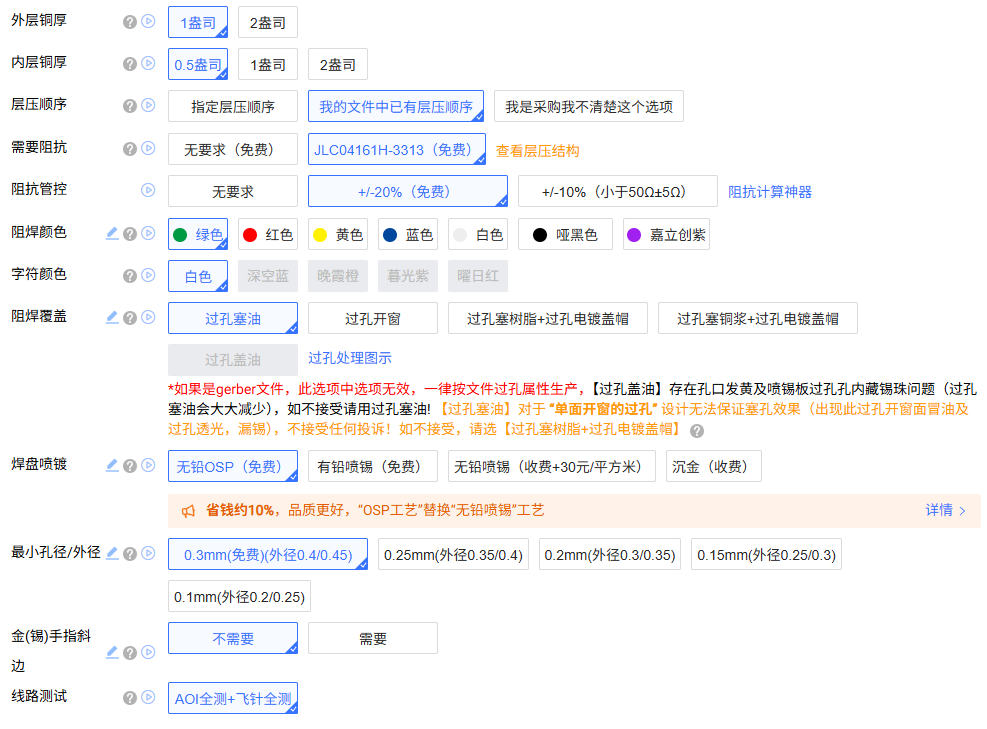Play the video guide for 阻抗管控
The image size is (987, 729).
click(x=149, y=190)
